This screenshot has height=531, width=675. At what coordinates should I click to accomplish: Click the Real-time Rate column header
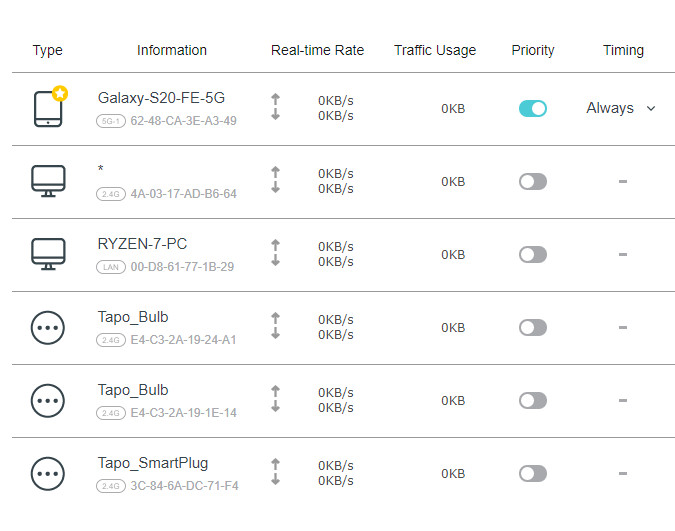pos(317,50)
